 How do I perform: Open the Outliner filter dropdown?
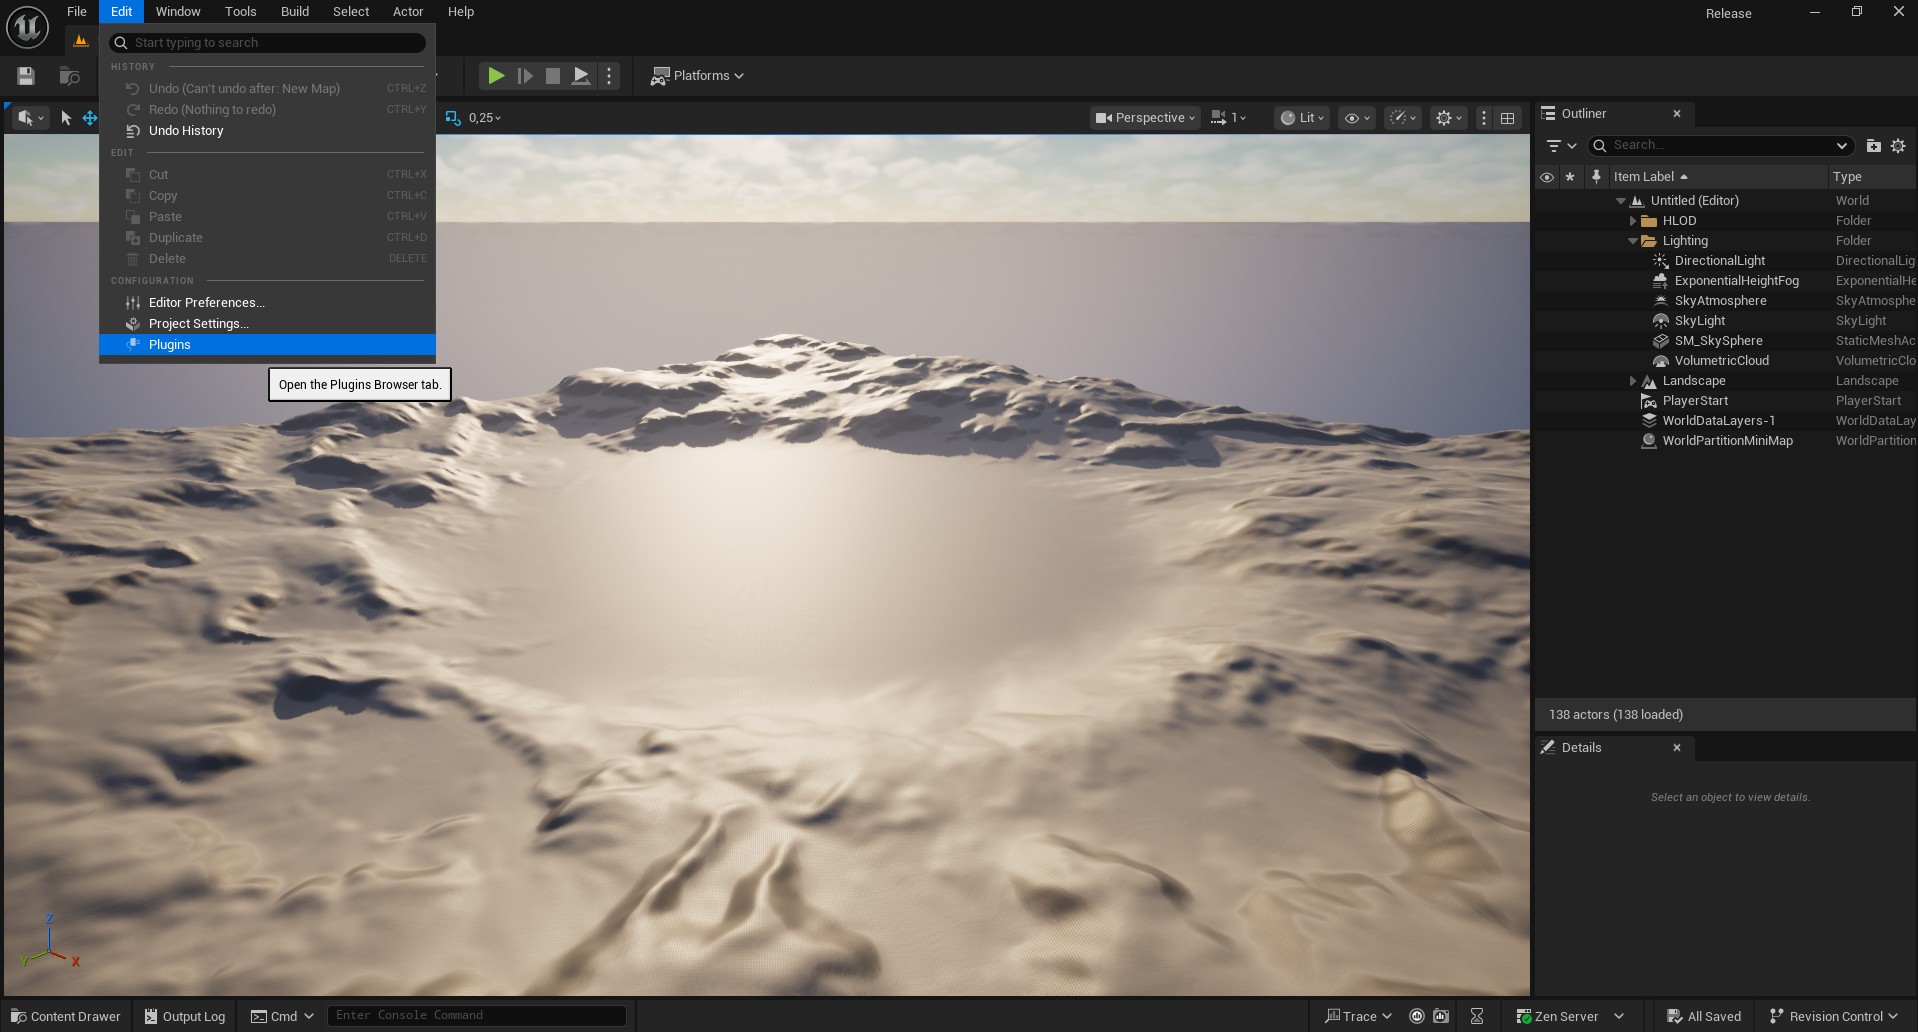[x=1561, y=146]
